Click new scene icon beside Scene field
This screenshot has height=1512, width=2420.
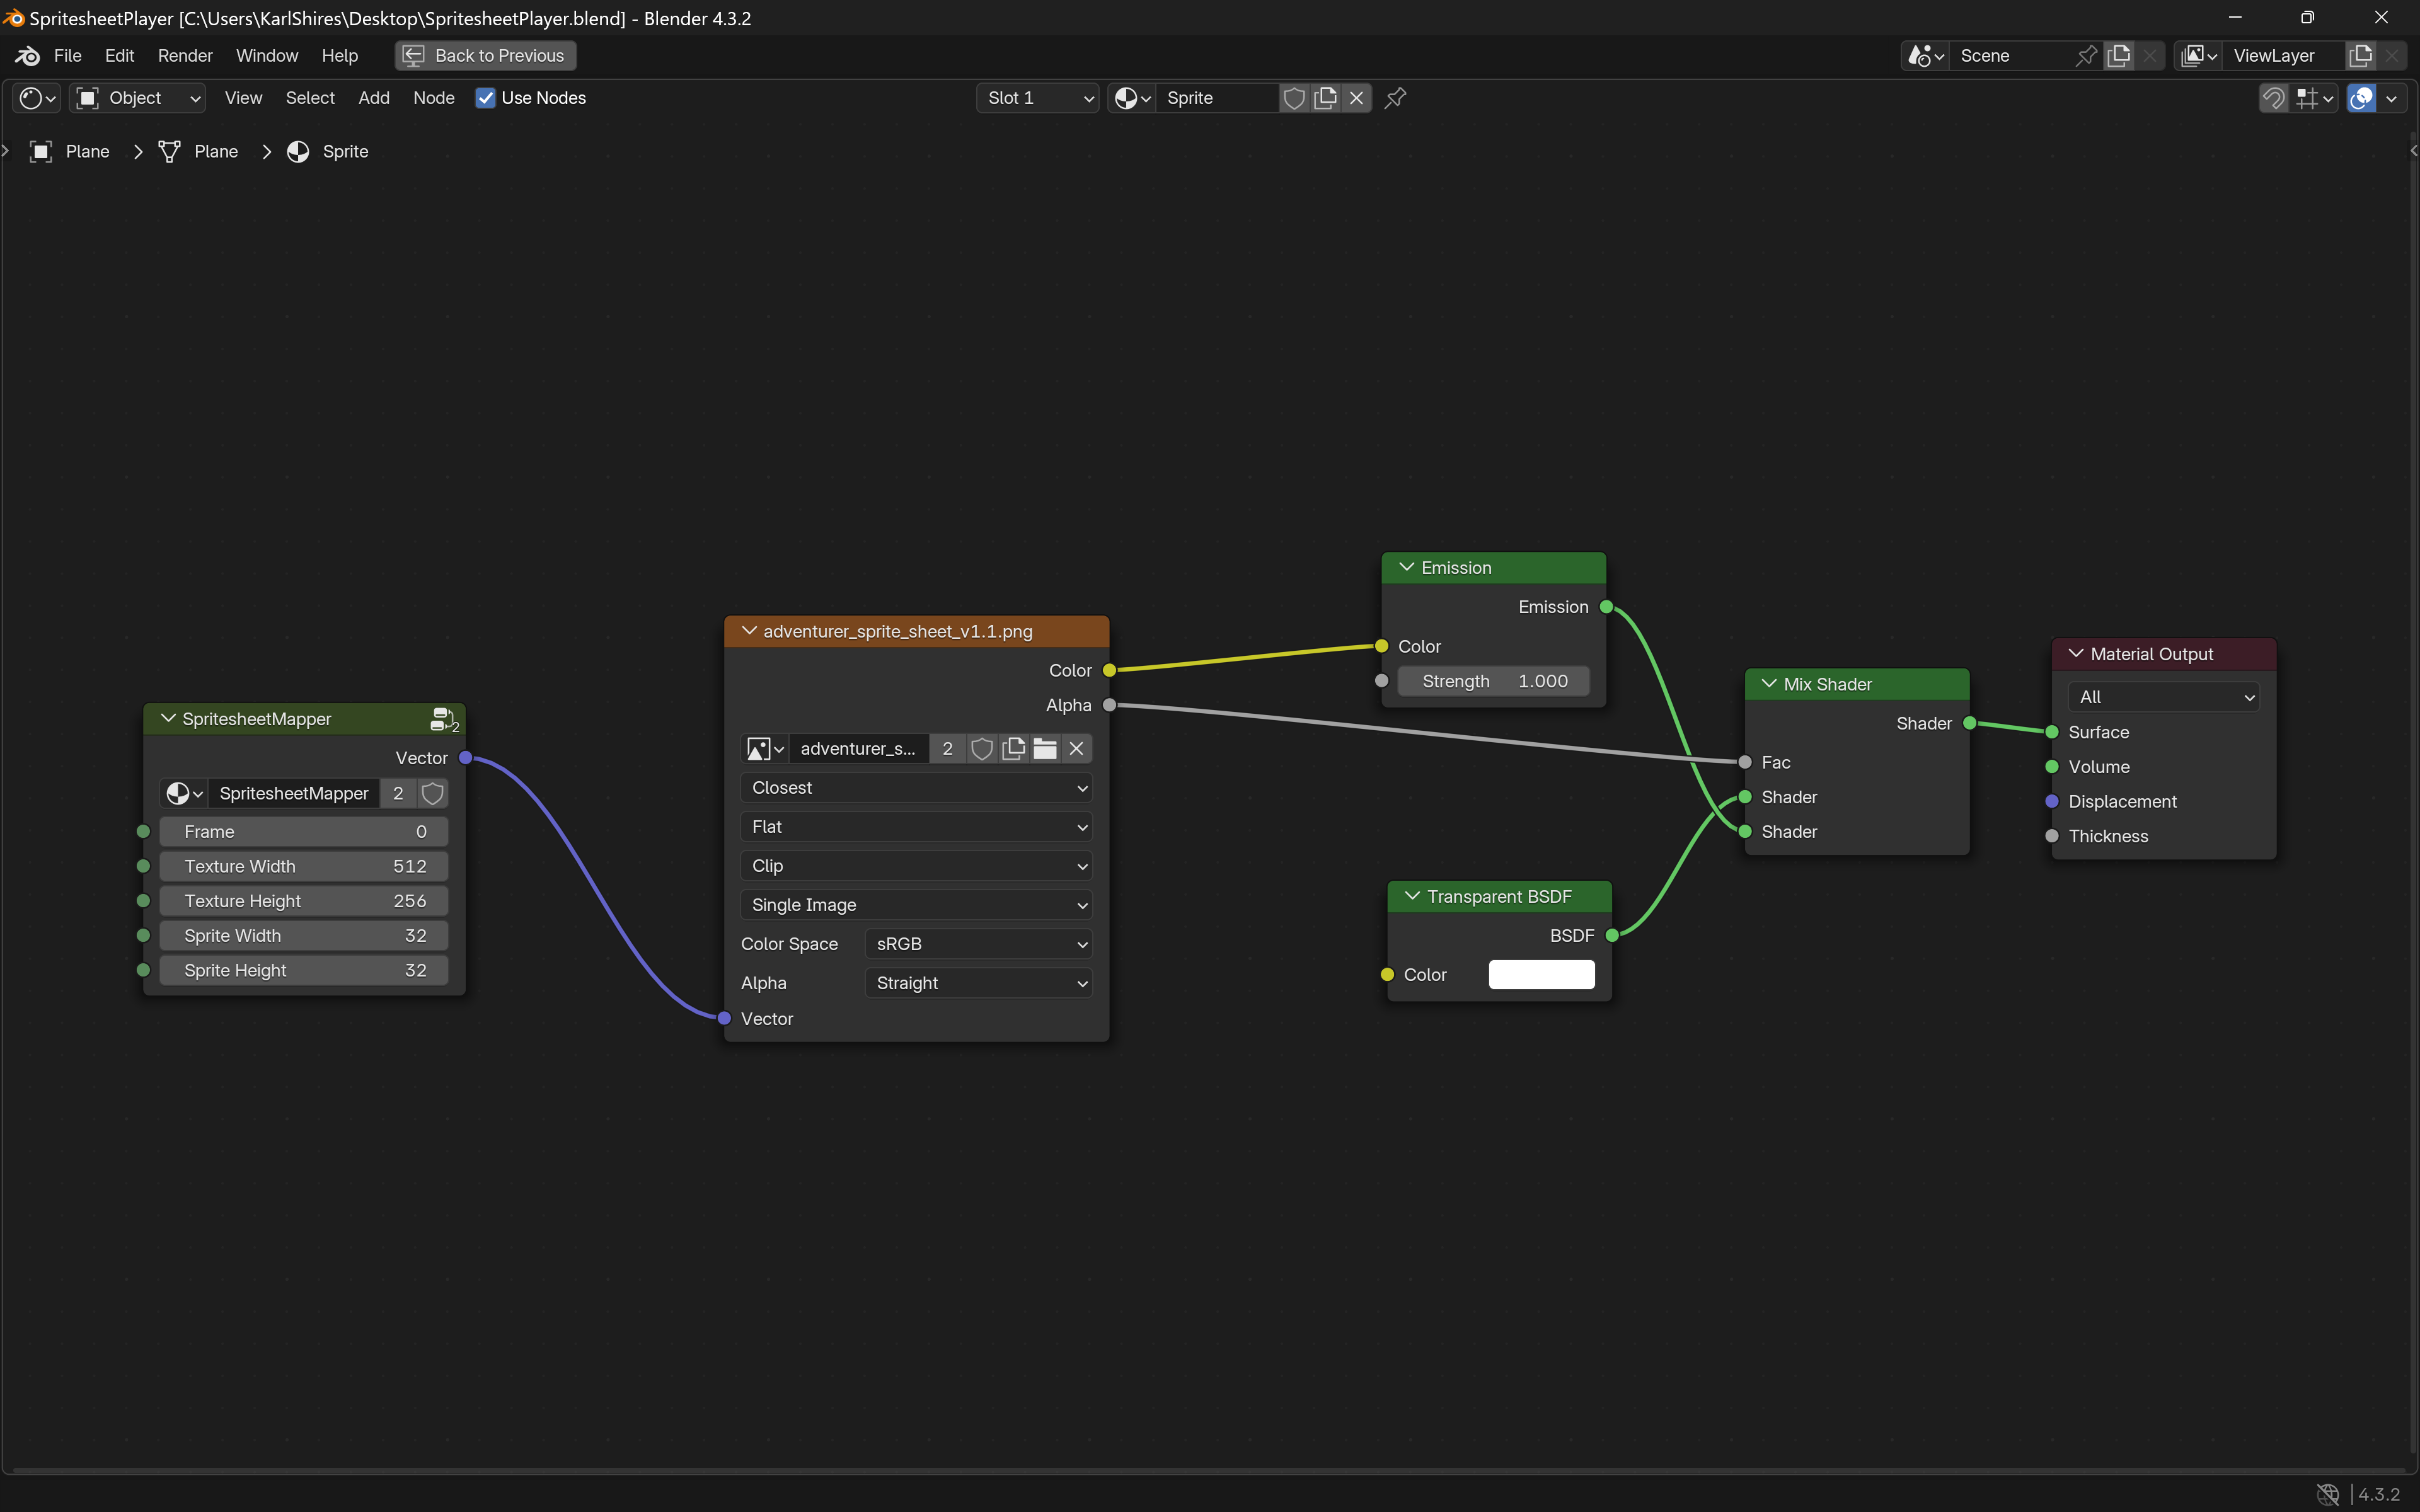pos(2118,56)
